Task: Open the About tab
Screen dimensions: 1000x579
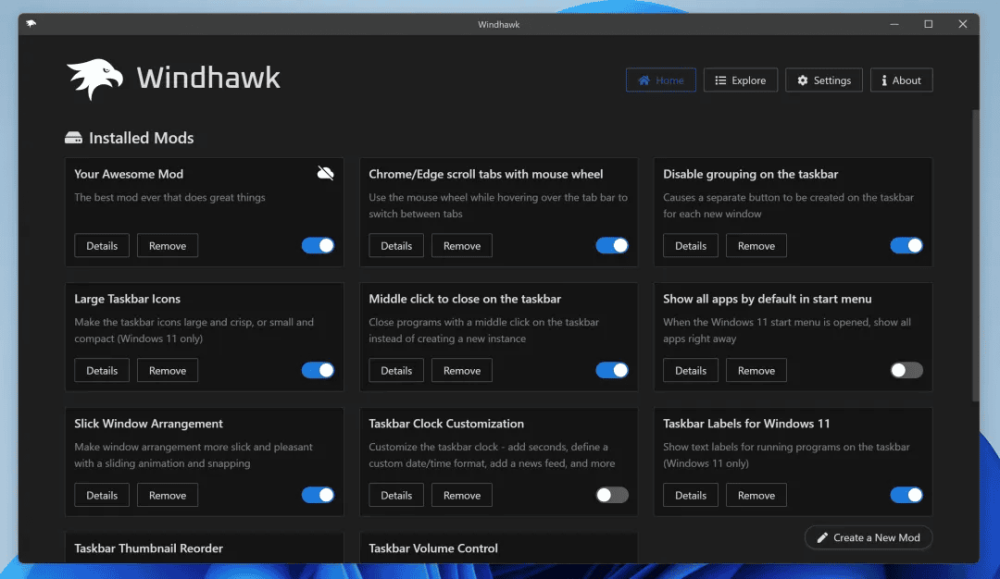Action: [901, 80]
